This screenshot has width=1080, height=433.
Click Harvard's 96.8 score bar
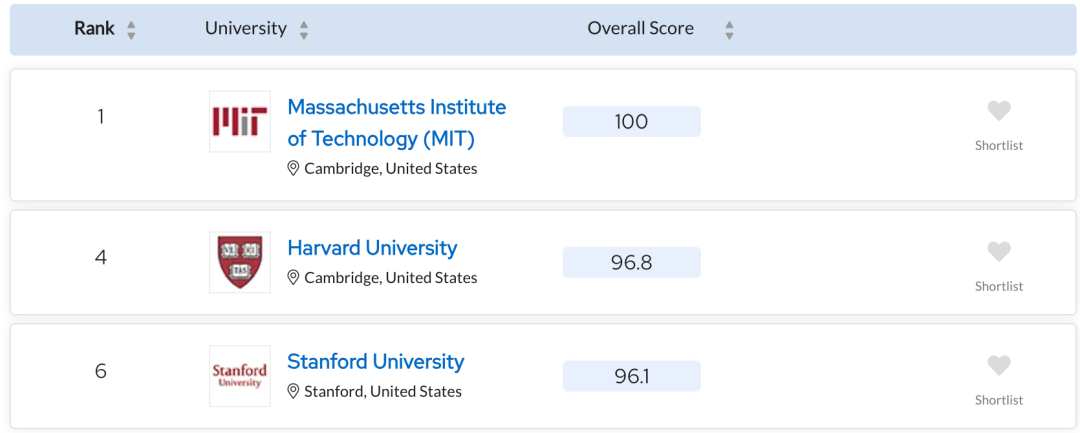(632, 262)
